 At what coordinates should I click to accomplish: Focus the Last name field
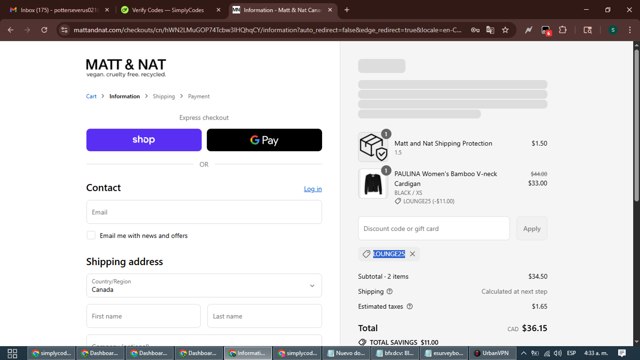264,316
